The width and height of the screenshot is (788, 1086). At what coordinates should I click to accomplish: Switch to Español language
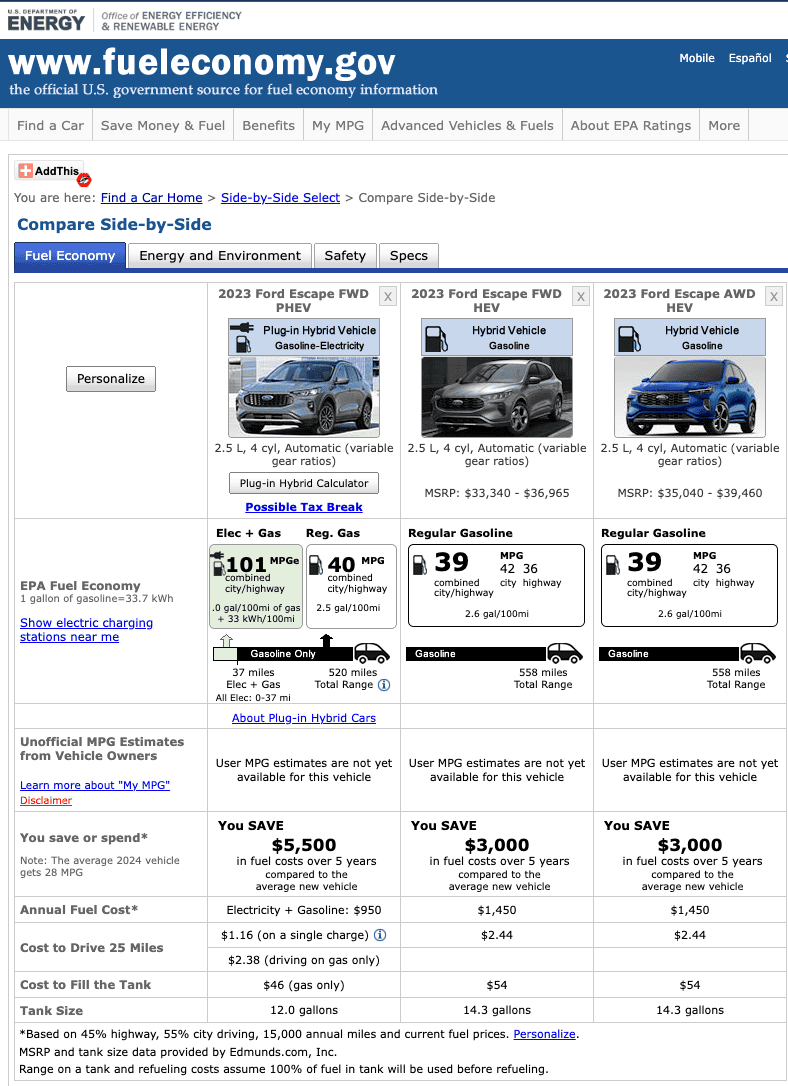(750, 58)
